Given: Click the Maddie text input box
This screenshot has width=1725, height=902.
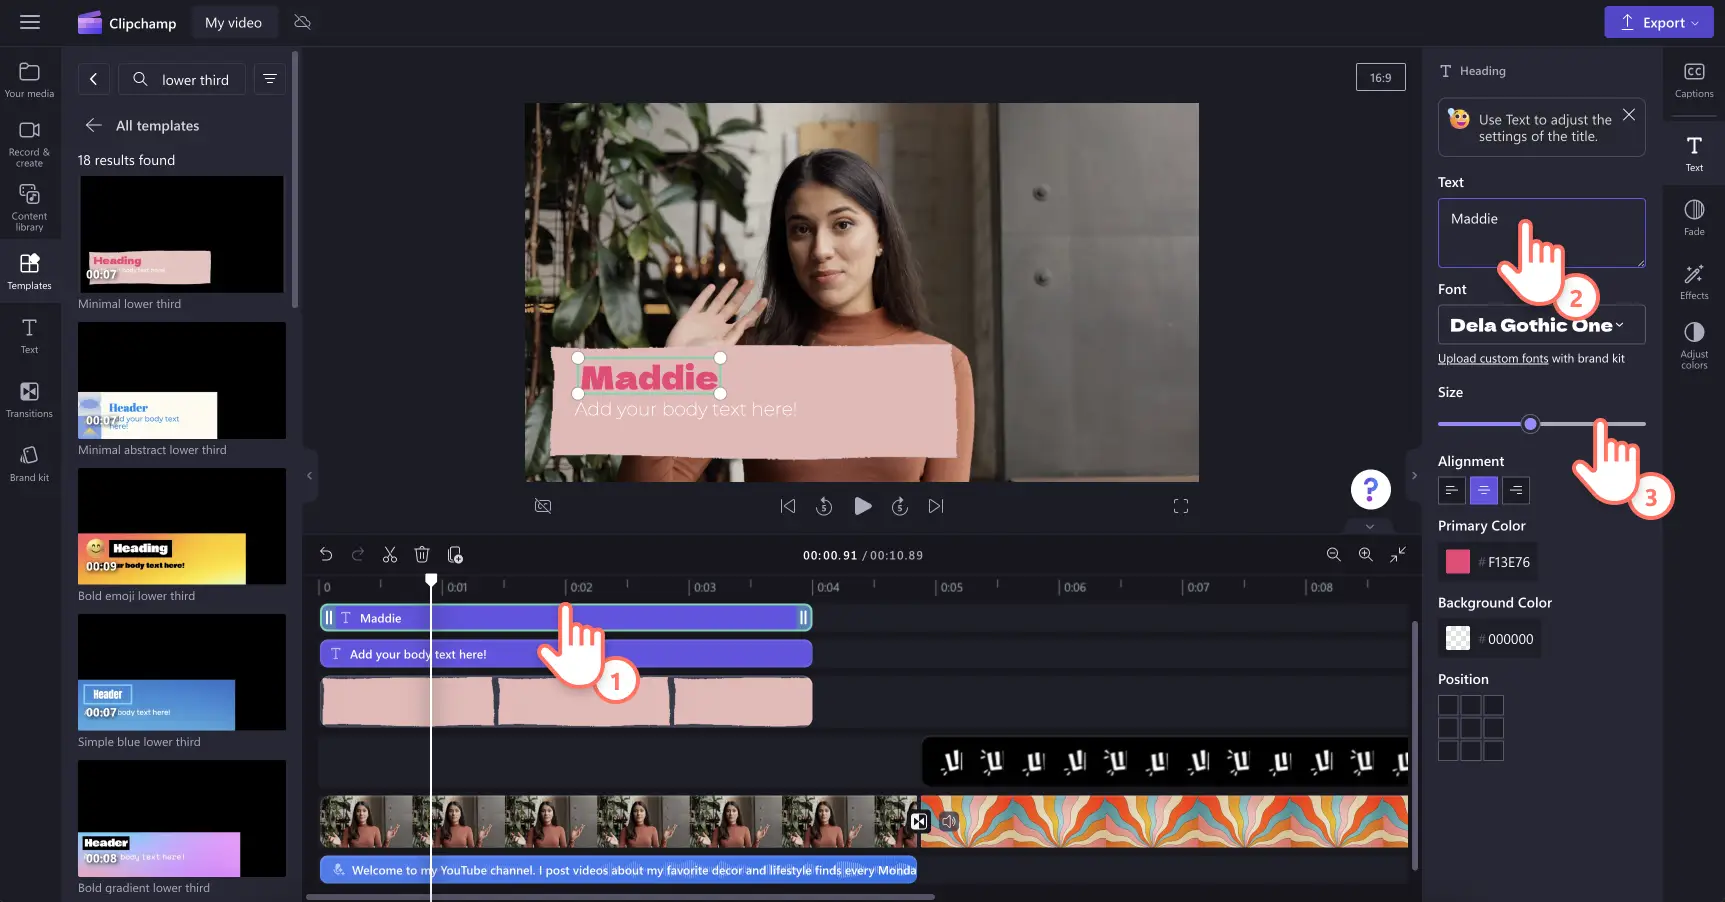Looking at the screenshot, I should pyautogui.click(x=1541, y=232).
